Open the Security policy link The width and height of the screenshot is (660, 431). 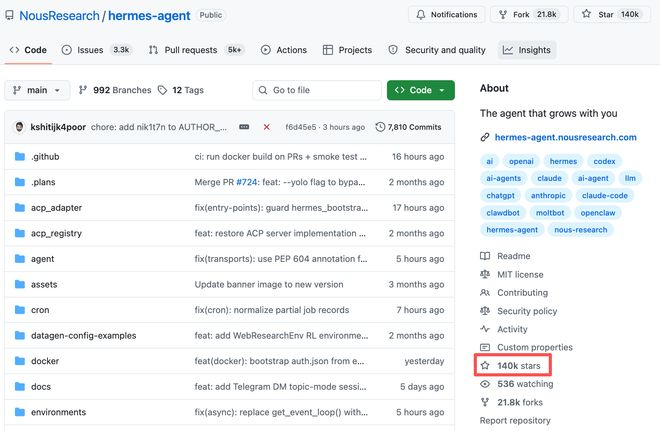[x=527, y=311]
